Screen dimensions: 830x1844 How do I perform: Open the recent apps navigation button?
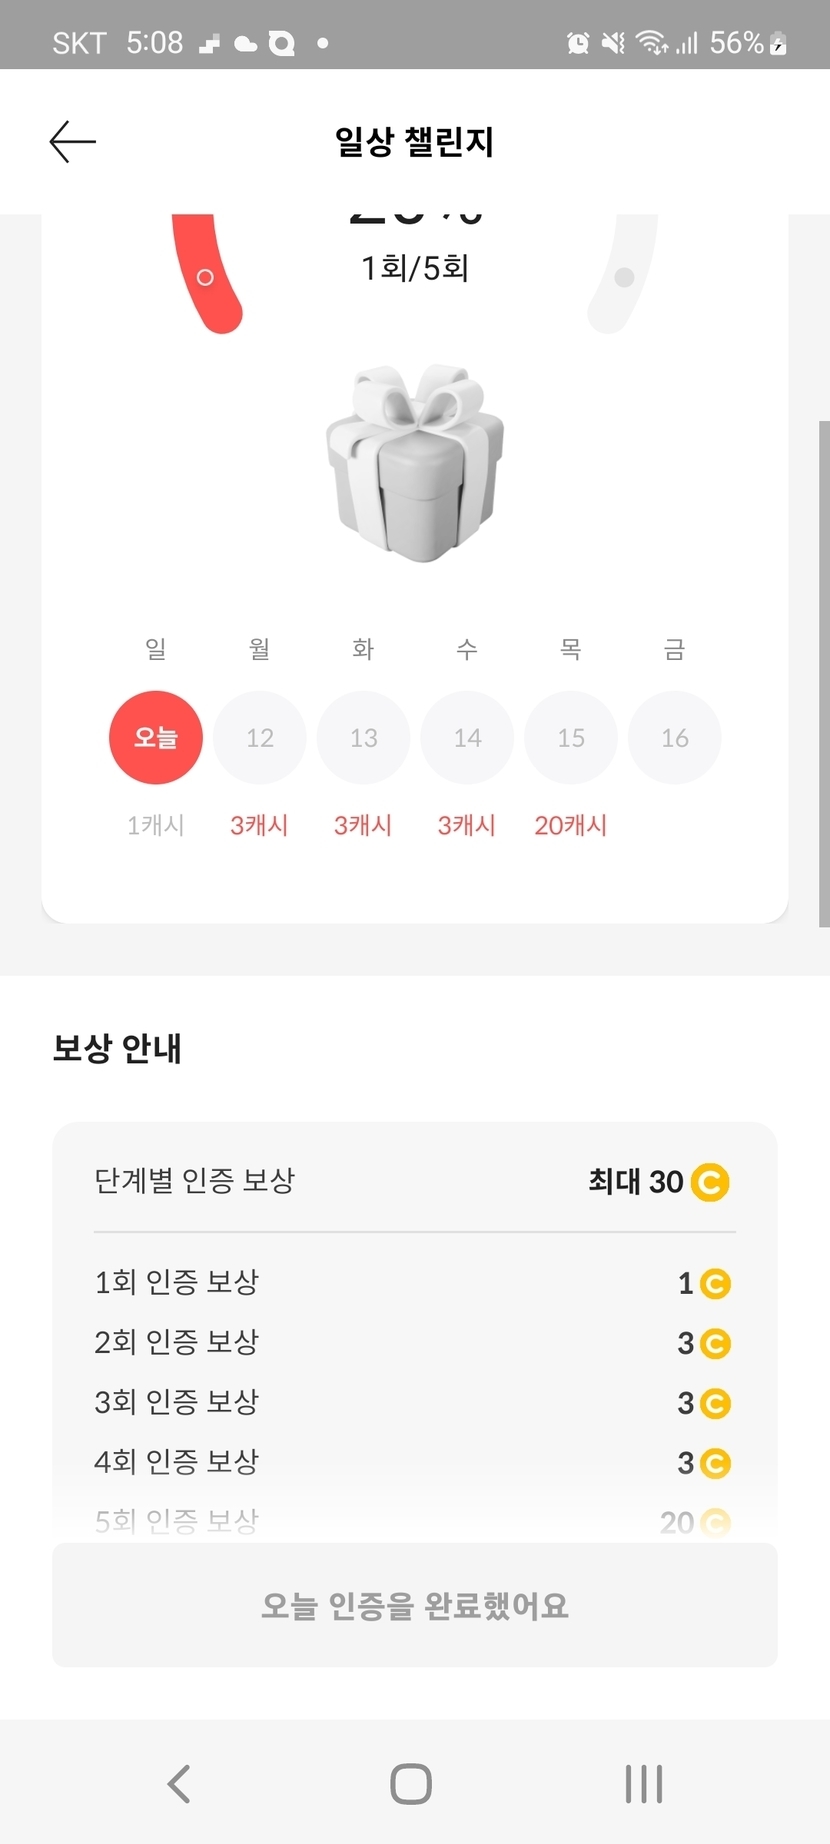point(644,1783)
